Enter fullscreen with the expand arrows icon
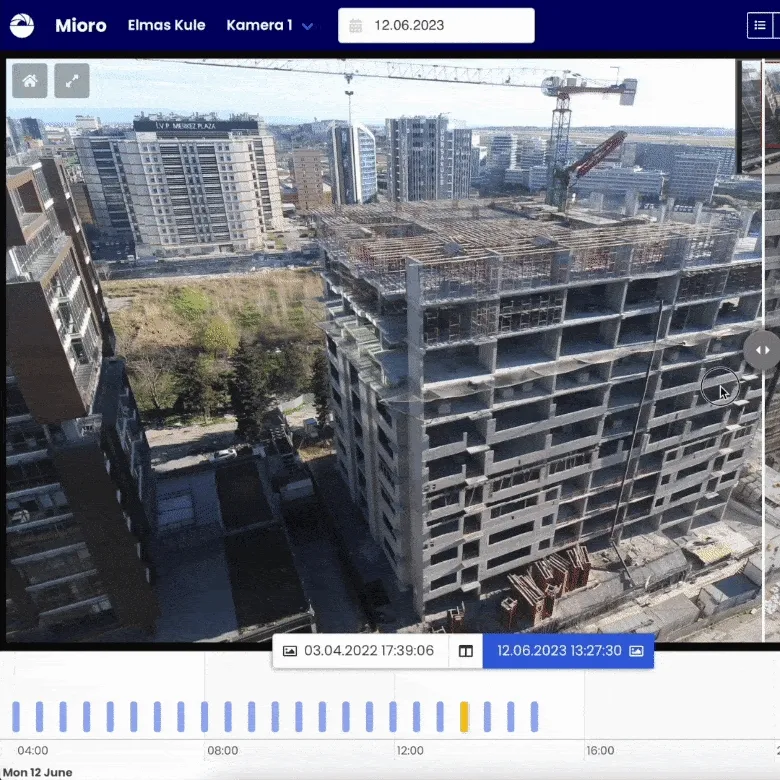 tap(72, 81)
